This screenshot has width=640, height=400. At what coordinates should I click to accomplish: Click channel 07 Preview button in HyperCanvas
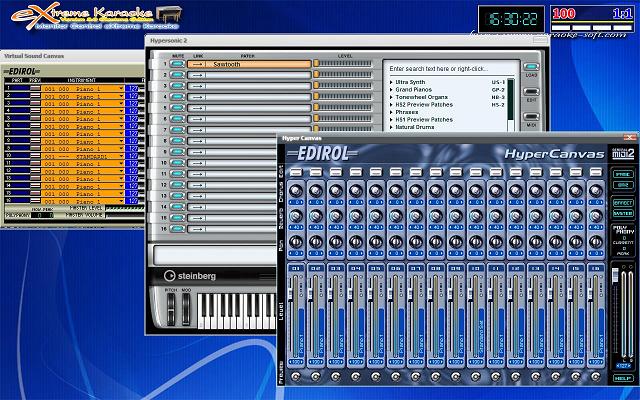pos(416,376)
